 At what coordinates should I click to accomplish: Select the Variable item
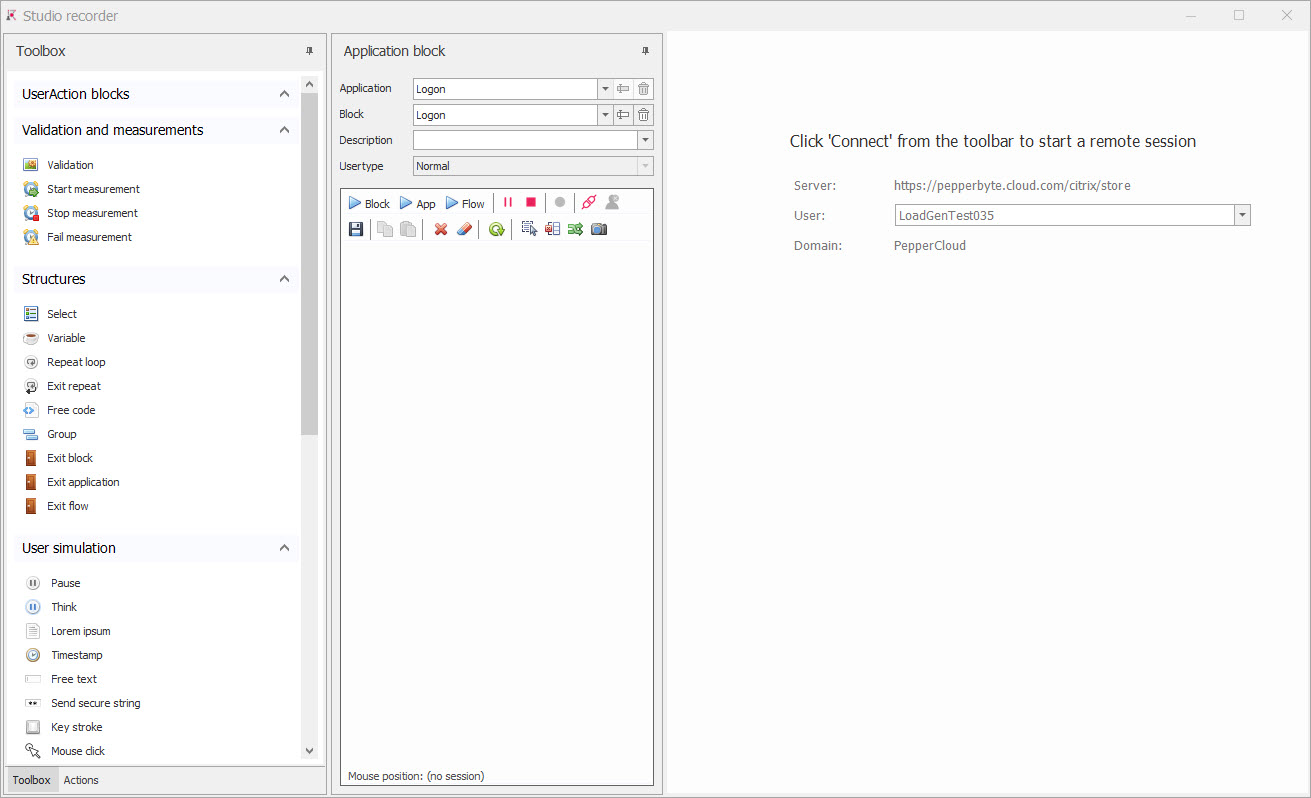point(54,338)
